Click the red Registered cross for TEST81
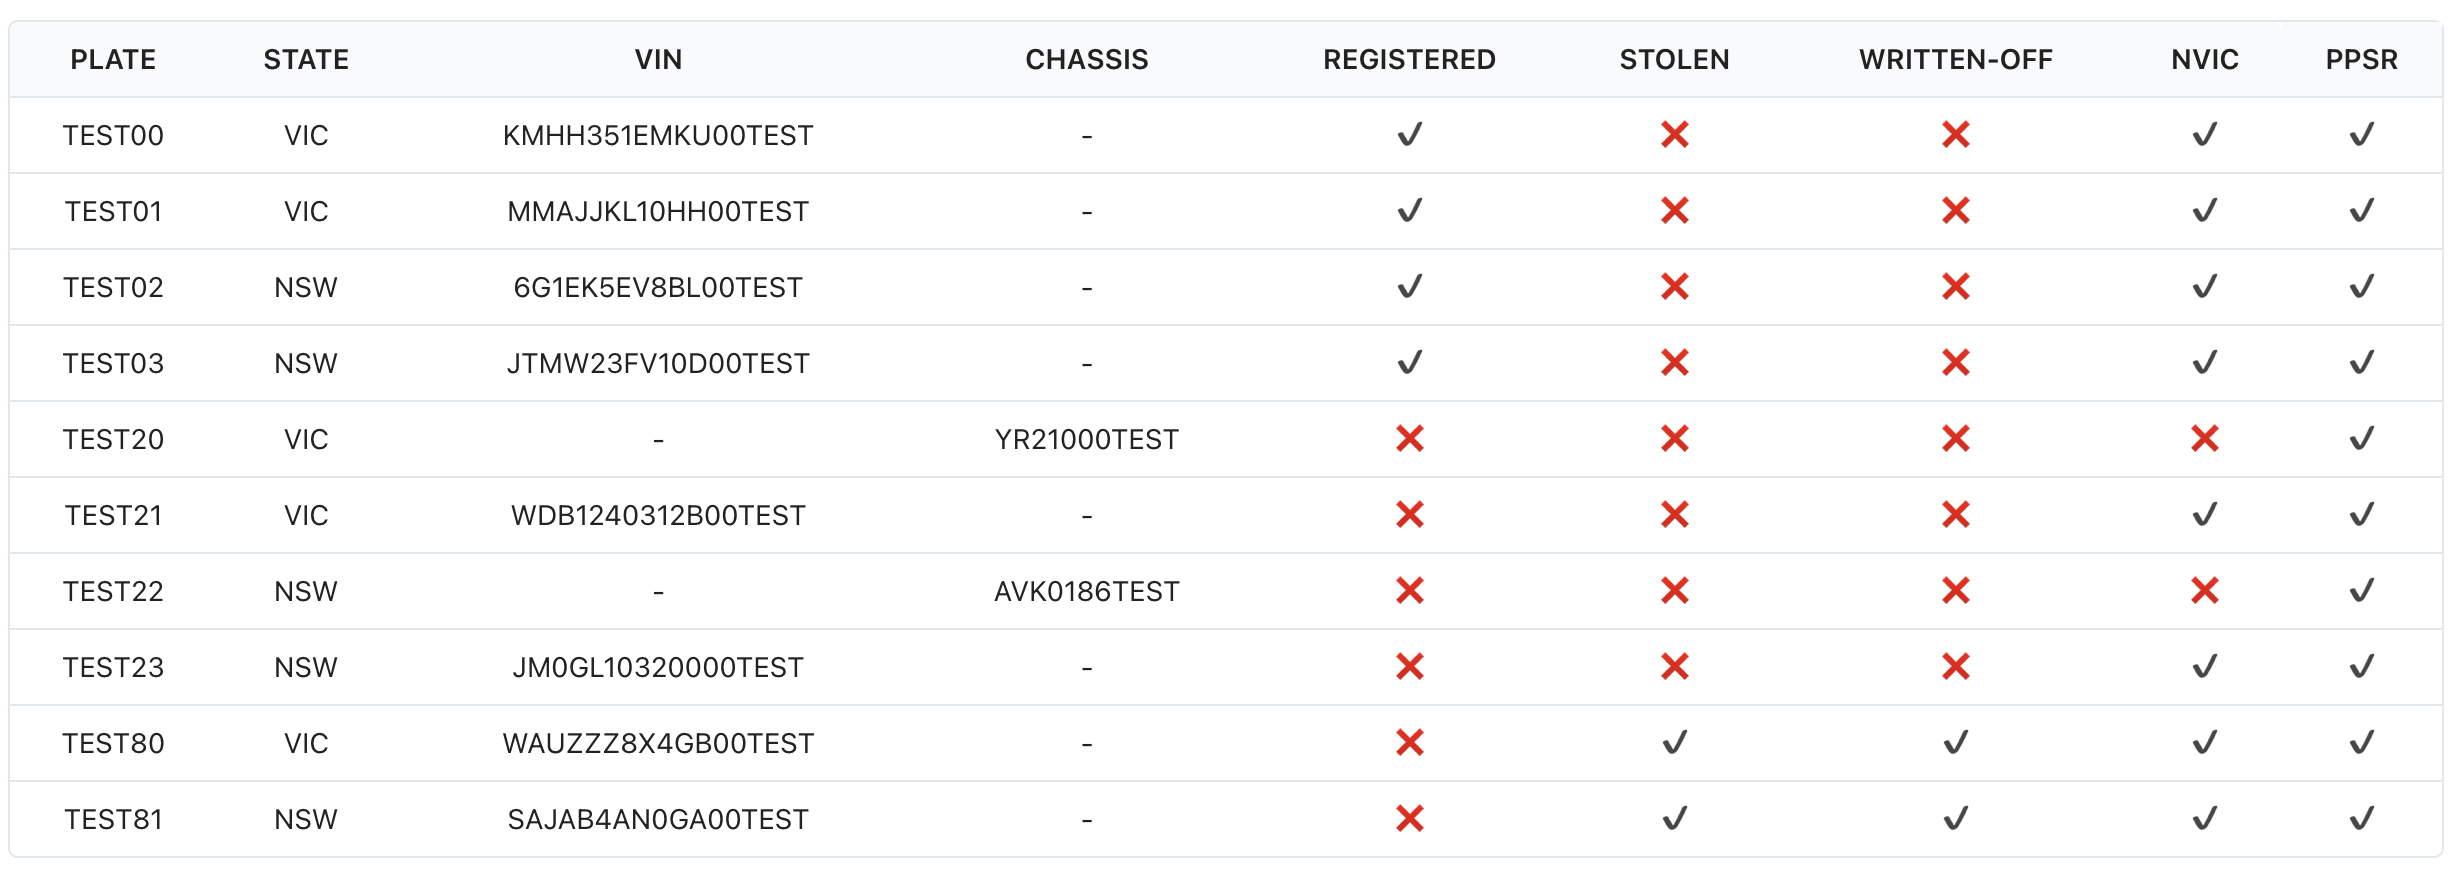 tap(1409, 819)
